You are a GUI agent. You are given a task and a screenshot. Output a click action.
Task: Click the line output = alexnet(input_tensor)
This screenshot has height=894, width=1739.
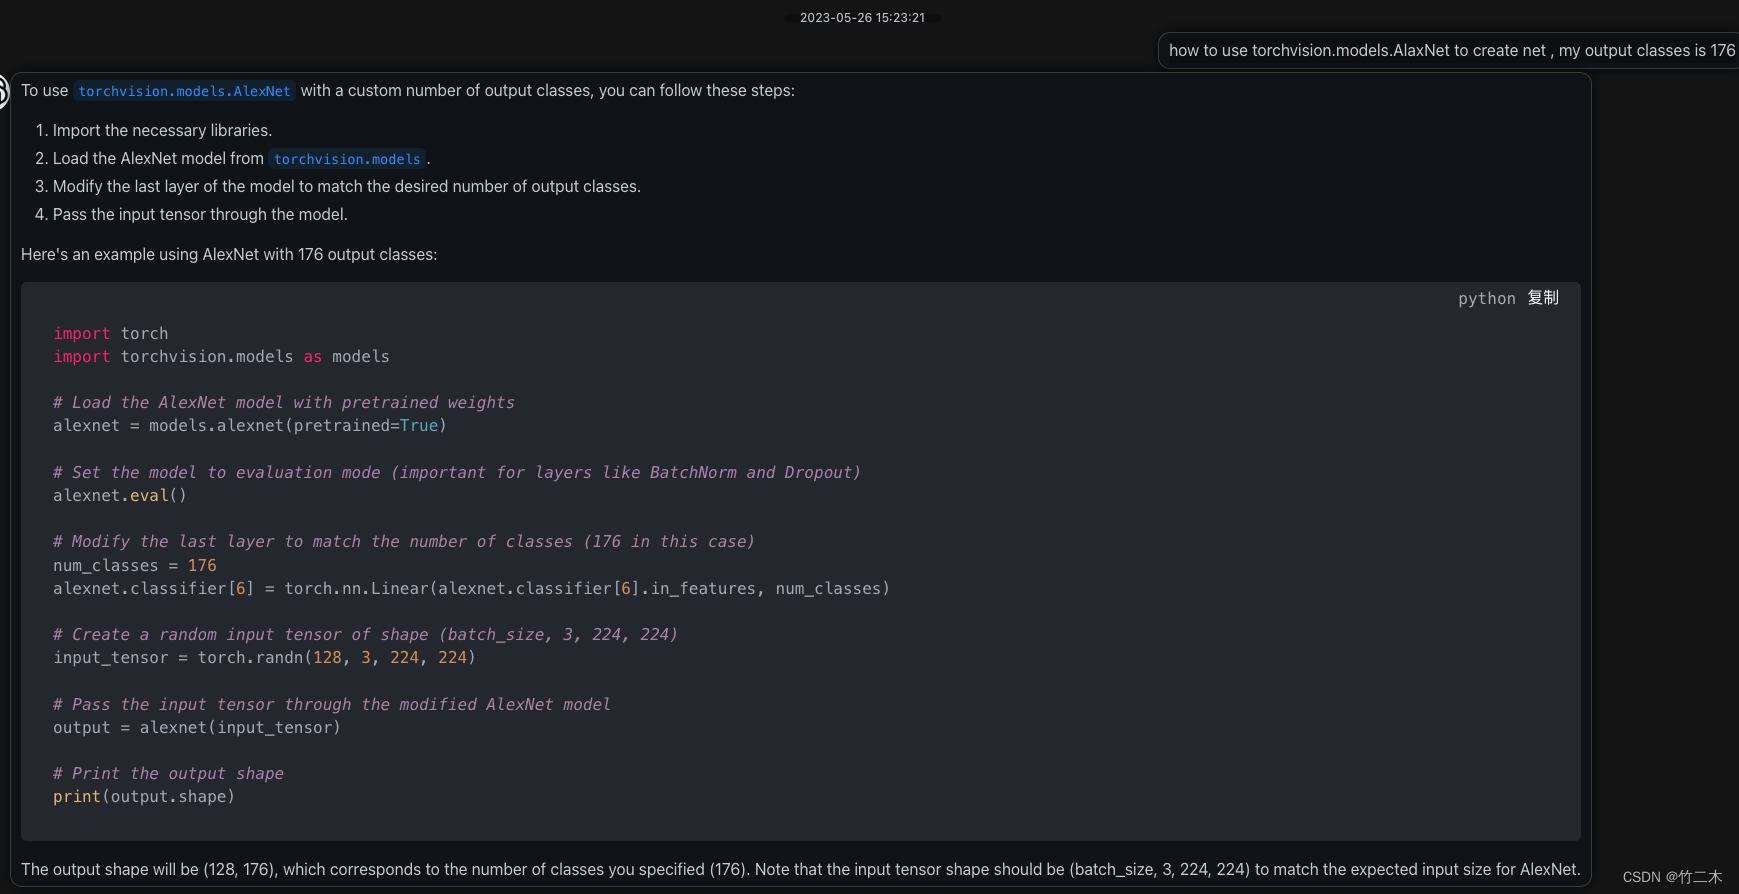click(197, 727)
